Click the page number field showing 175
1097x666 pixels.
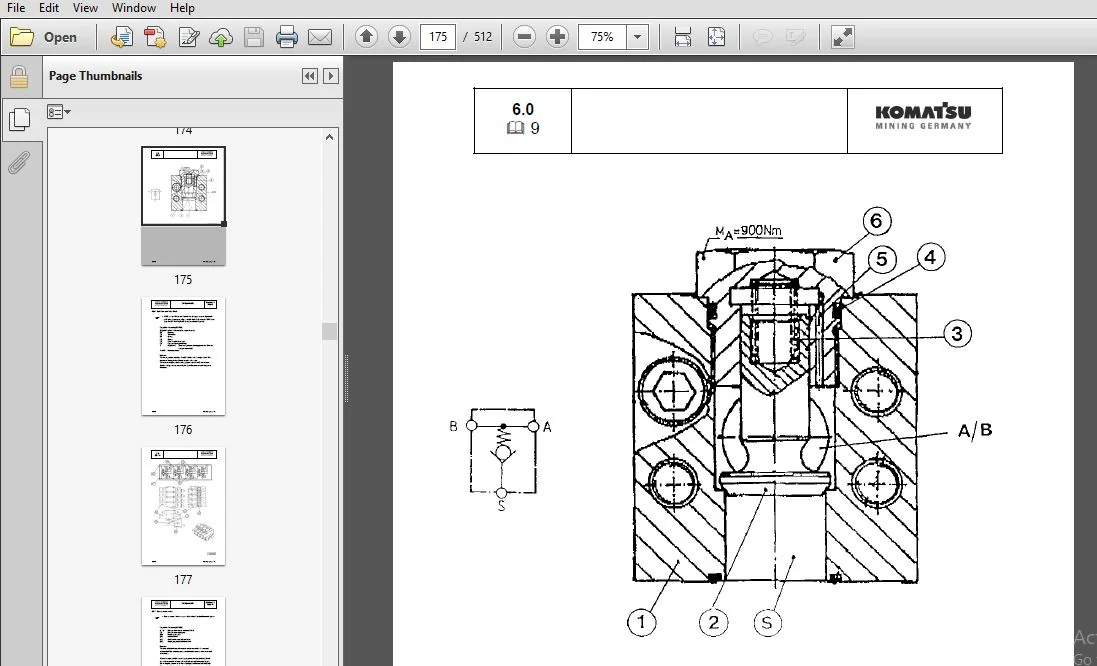(438, 37)
